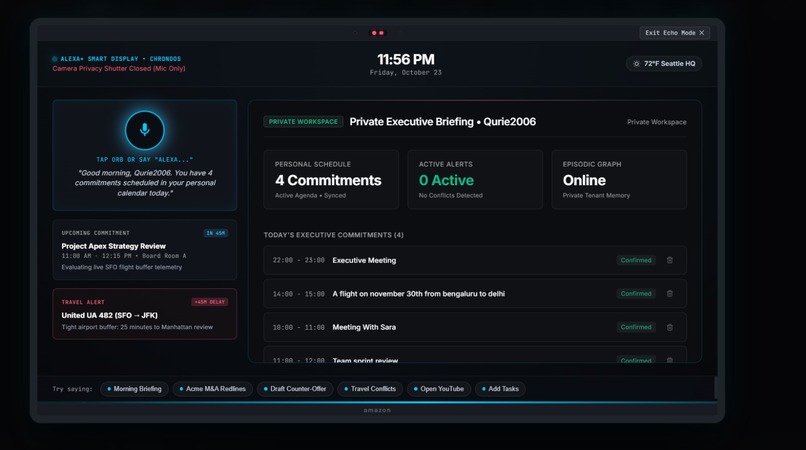Open the United UA 482 travel alert

tap(144, 314)
